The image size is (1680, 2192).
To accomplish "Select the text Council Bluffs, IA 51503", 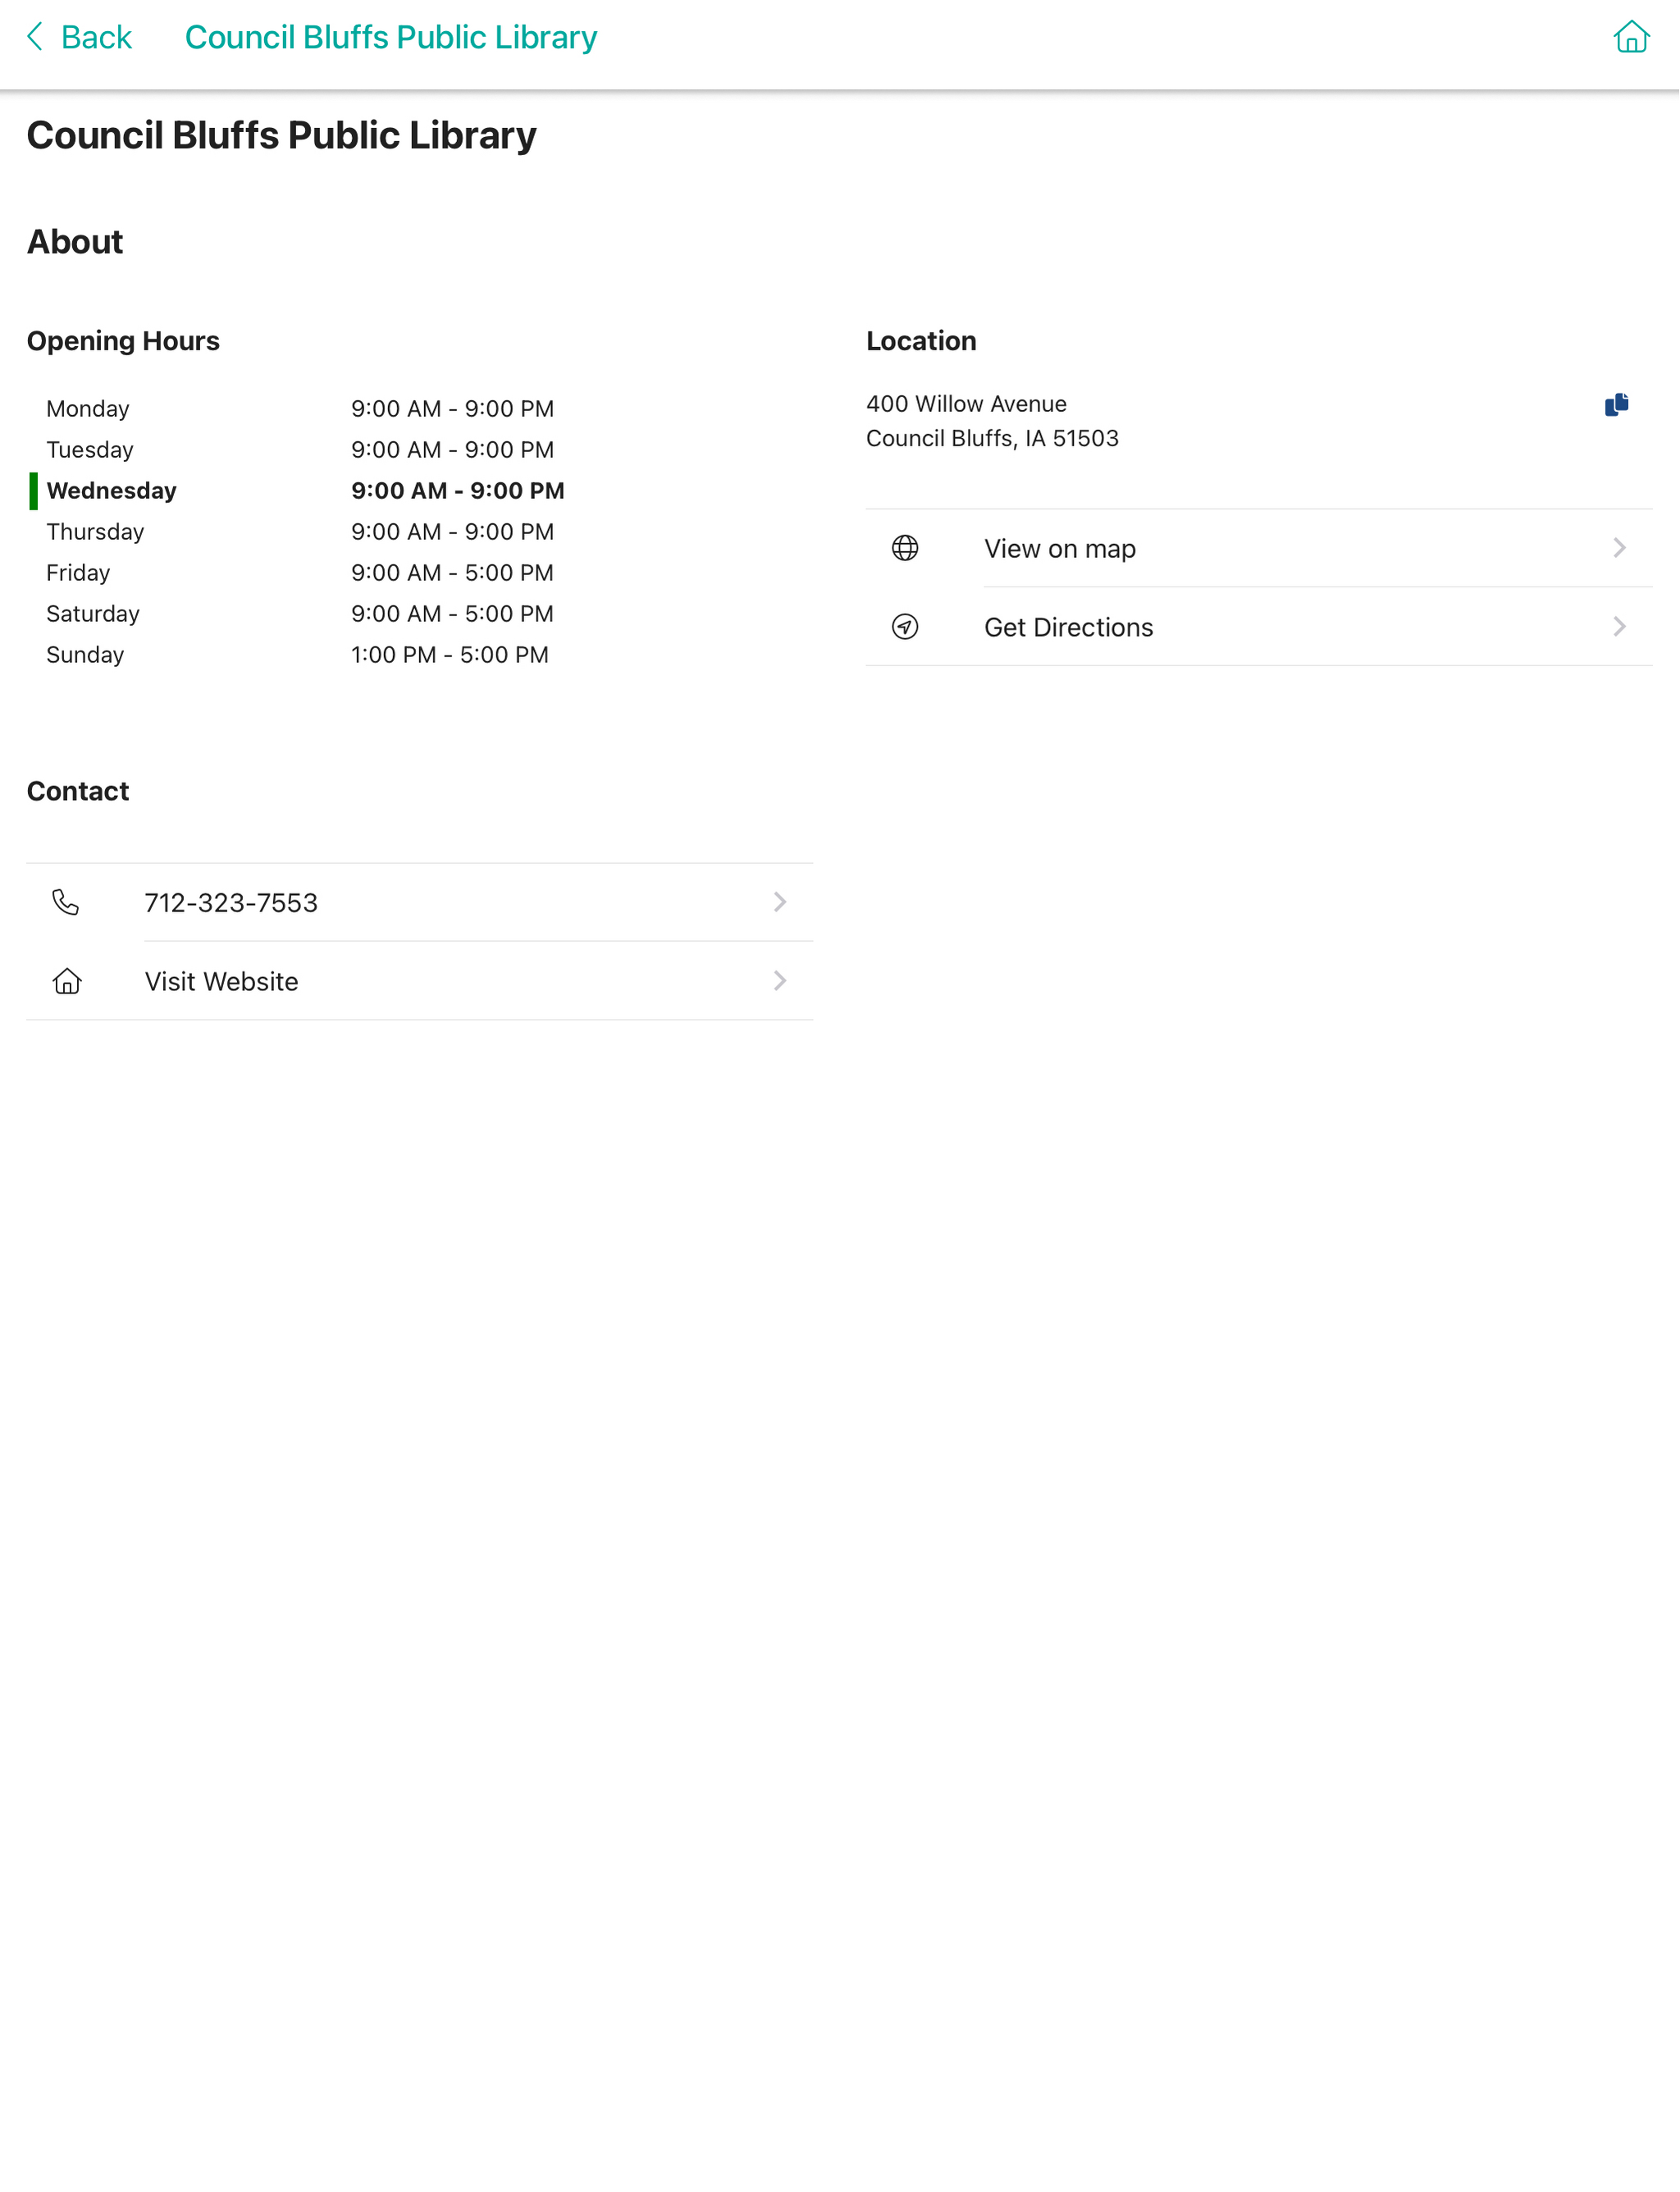I will click(992, 438).
